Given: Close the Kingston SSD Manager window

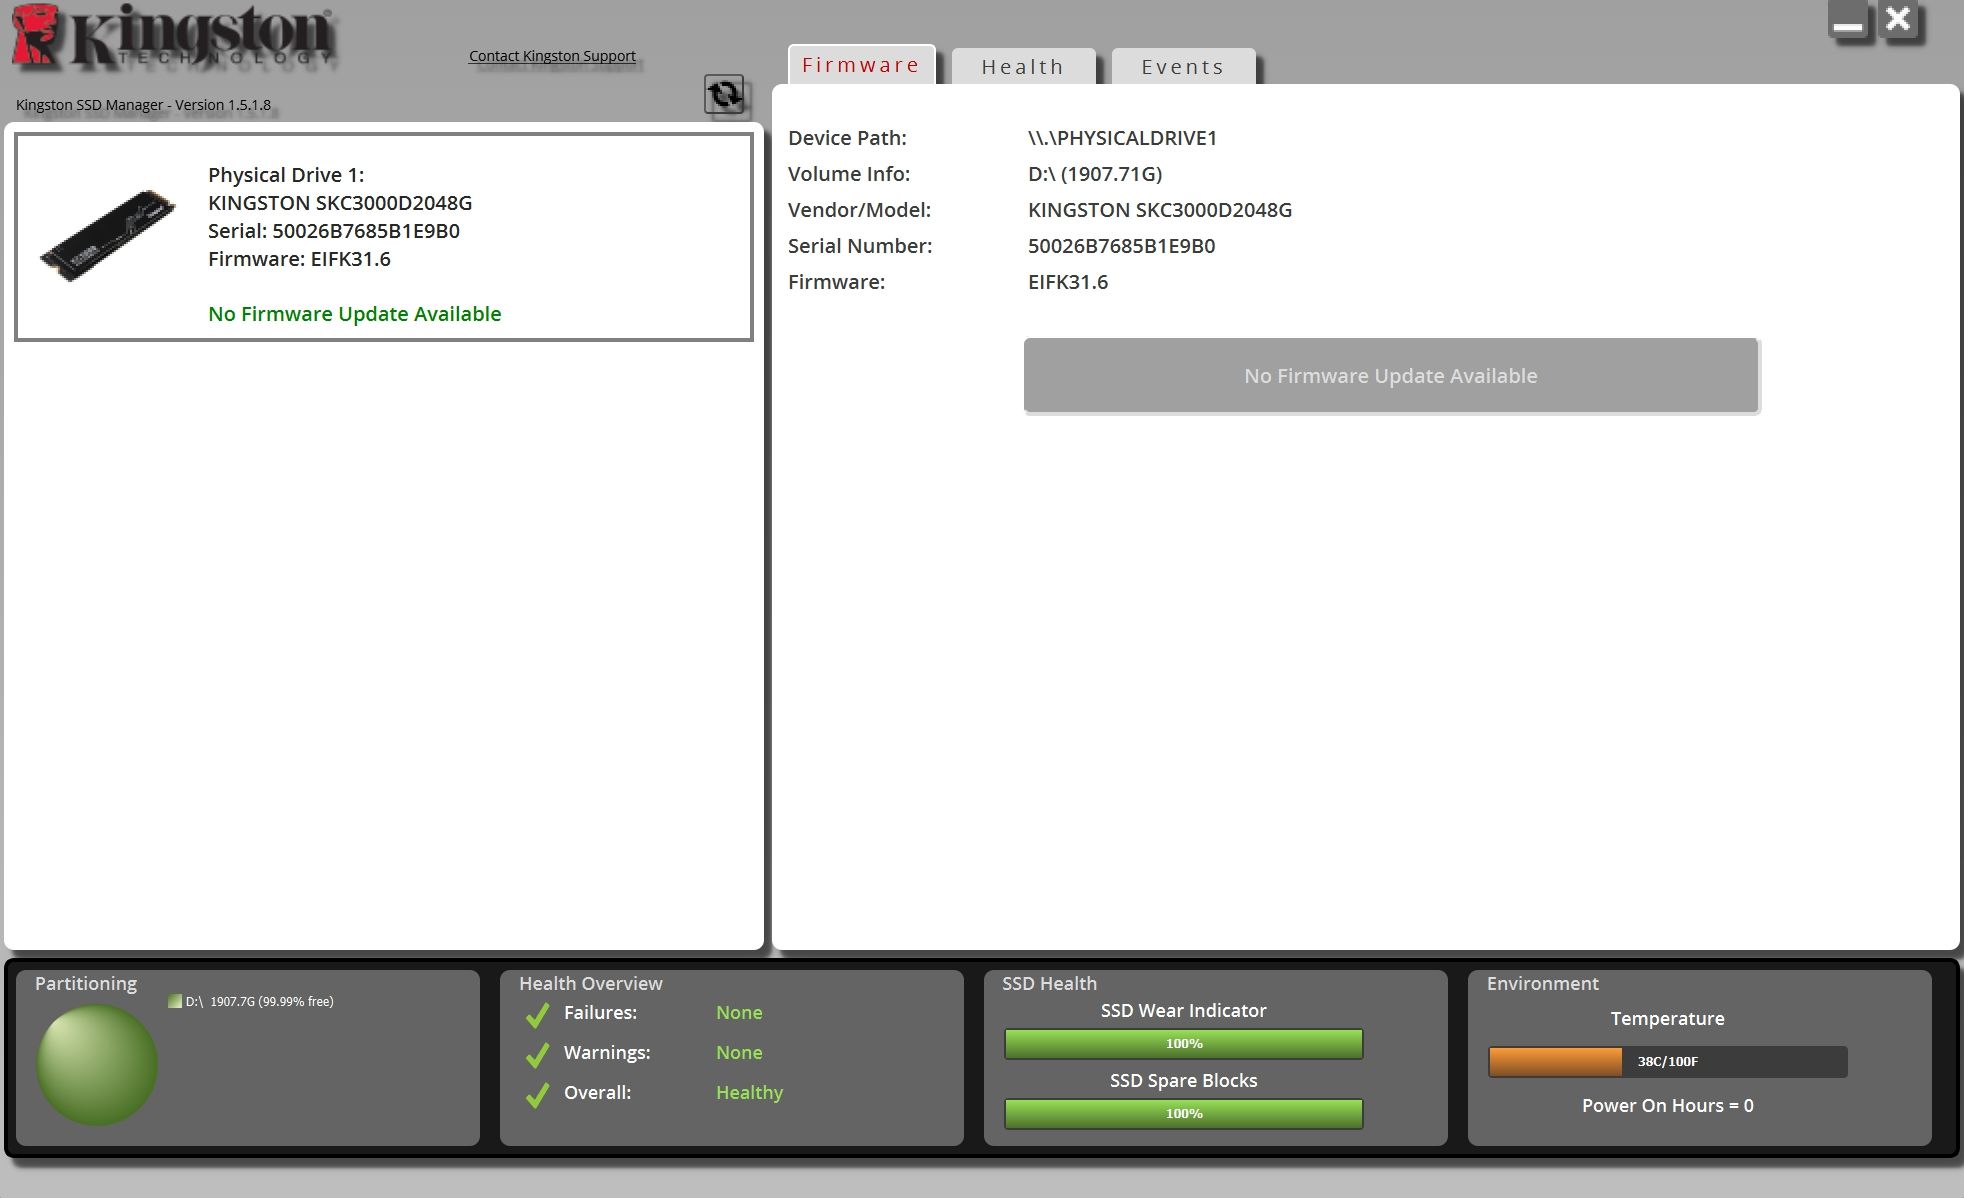Looking at the screenshot, I should 1898,21.
